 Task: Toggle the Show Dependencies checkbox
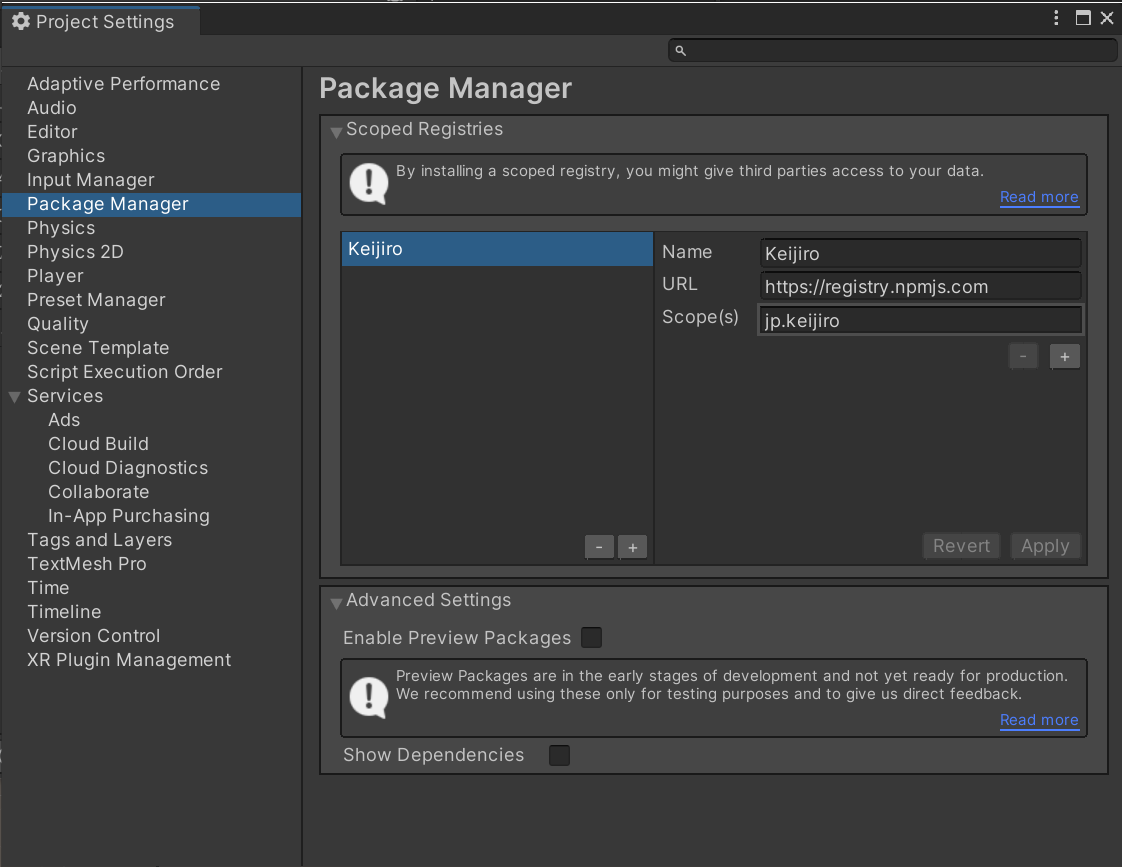(x=559, y=755)
